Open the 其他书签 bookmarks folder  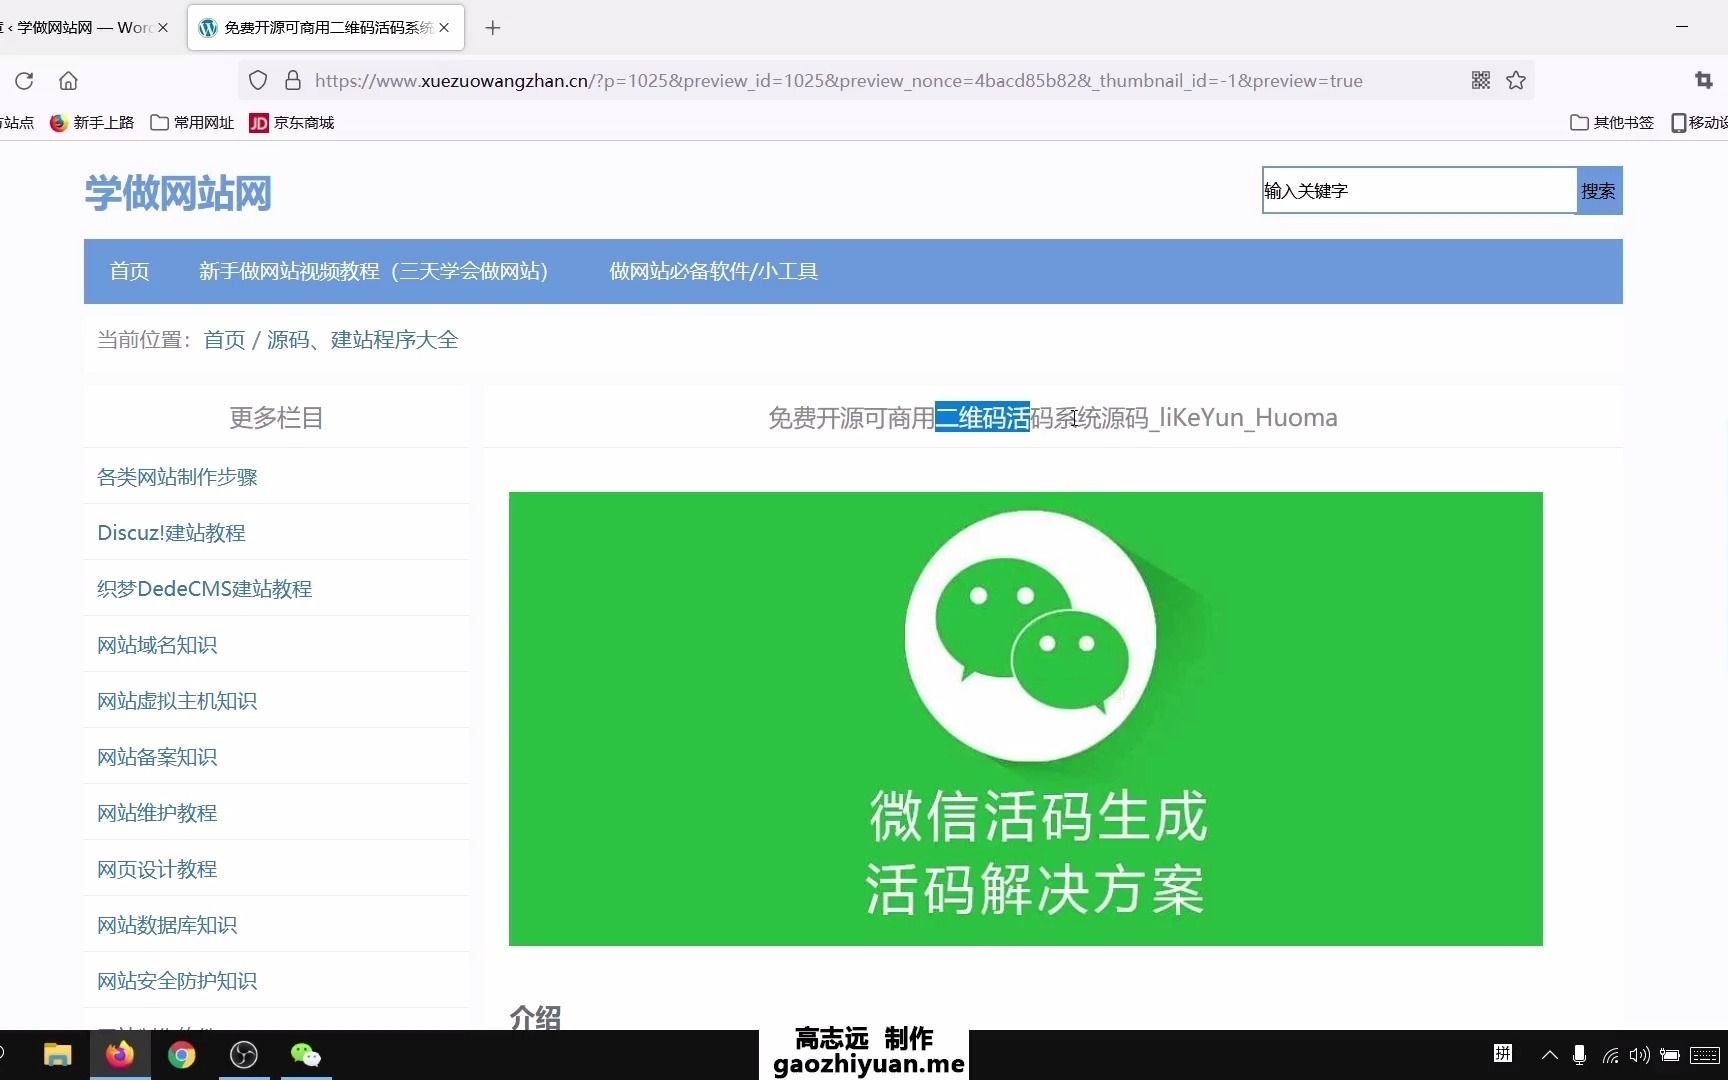pos(1612,122)
